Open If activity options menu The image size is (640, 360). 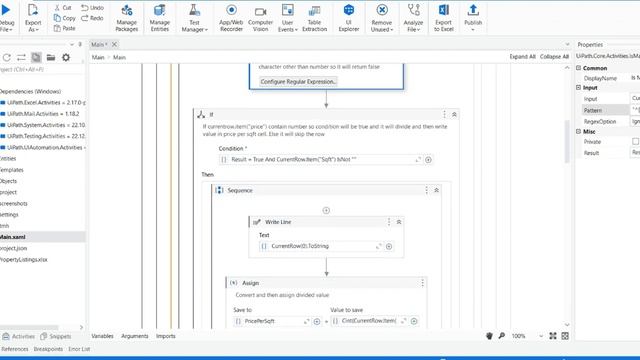click(444, 115)
